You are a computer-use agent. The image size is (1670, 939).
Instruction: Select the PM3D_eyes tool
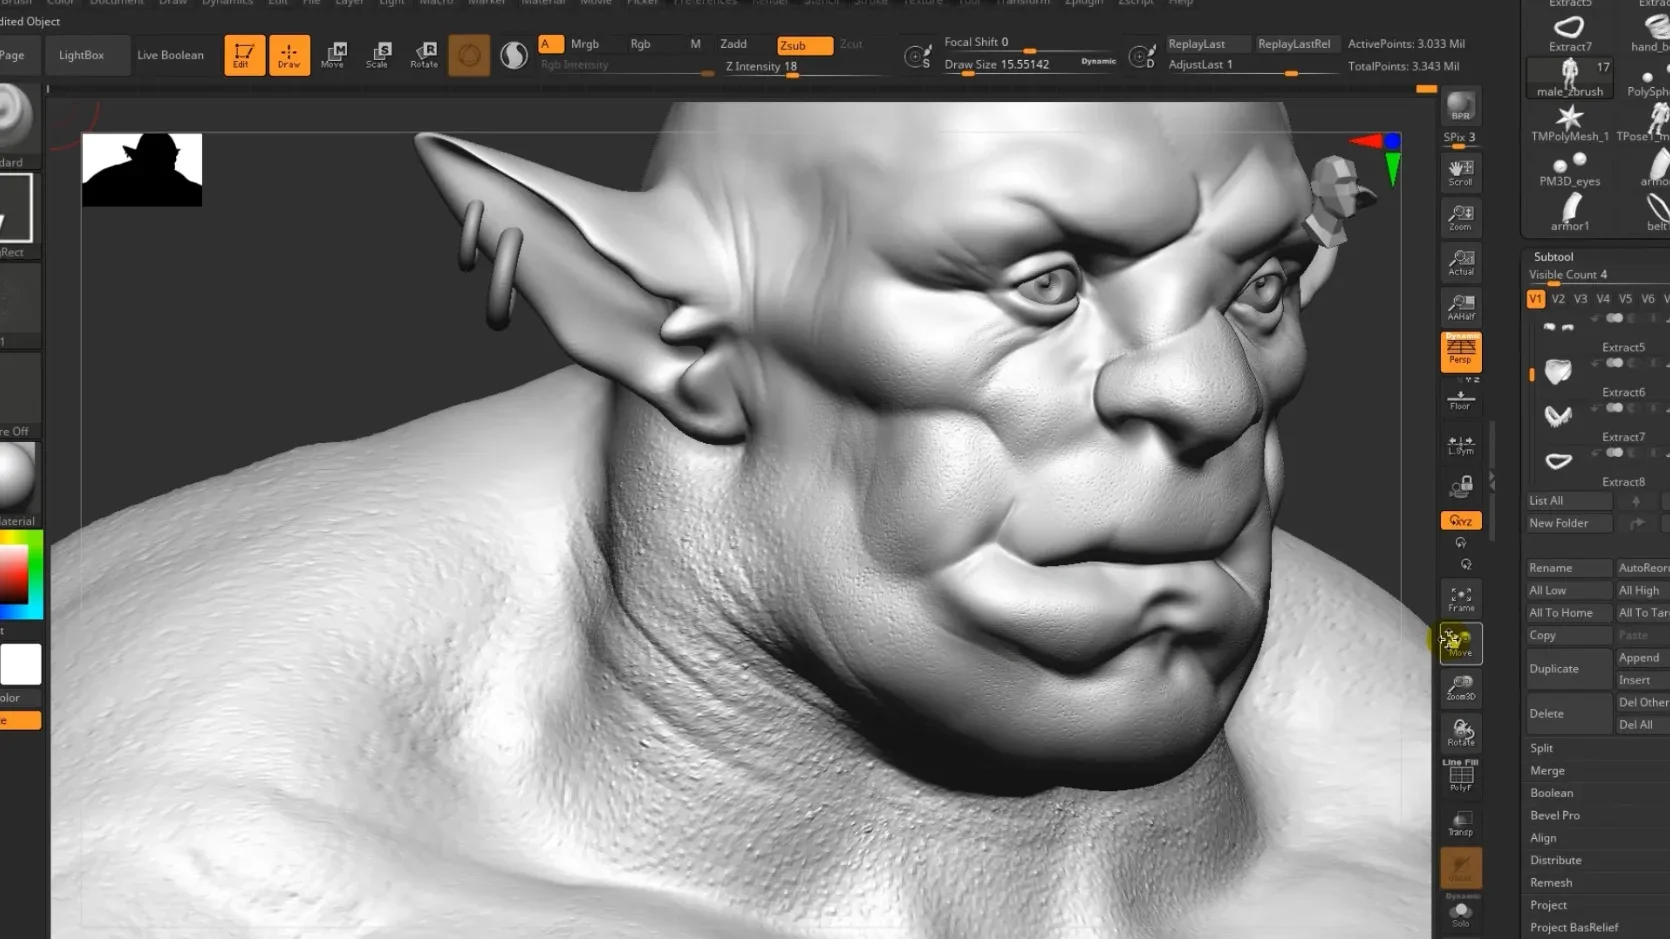(x=1570, y=169)
